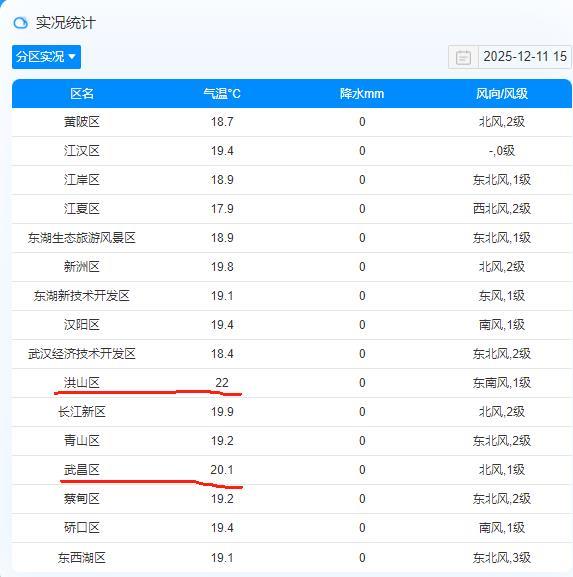Select the 武汉经济技术开发区 row name
This screenshot has width=573, height=577.
pyautogui.click(x=82, y=354)
